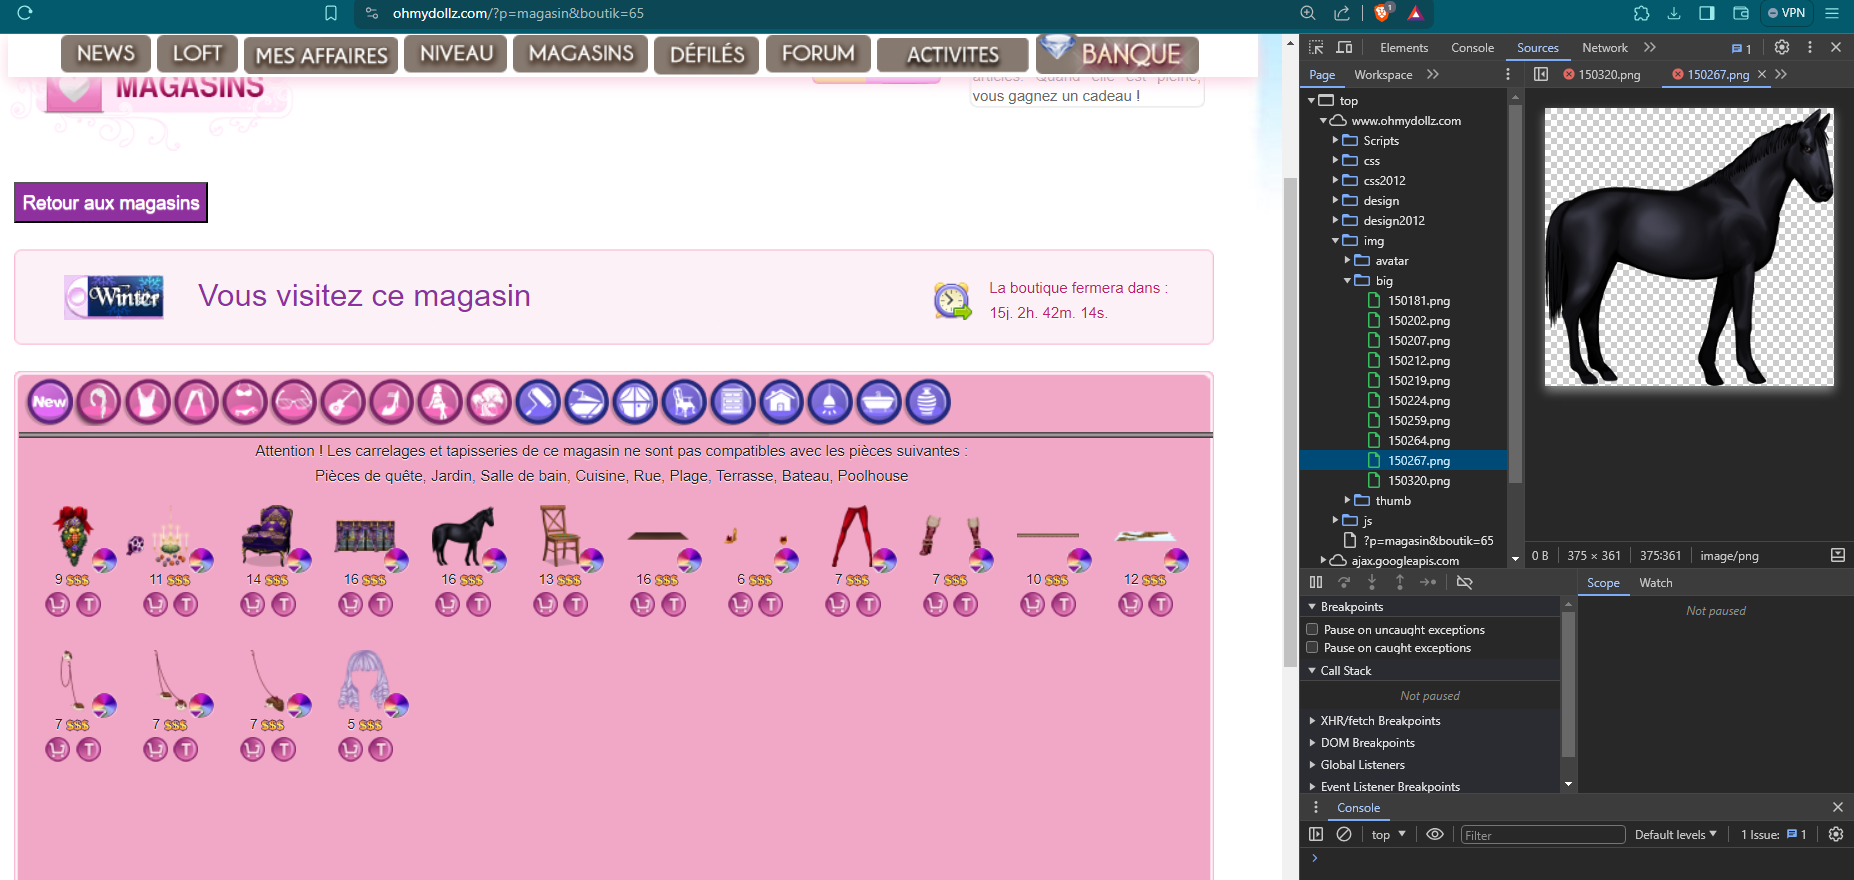1854x880 pixels.
Task: Click the Winter shop logo thumbnail
Action: click(x=114, y=297)
